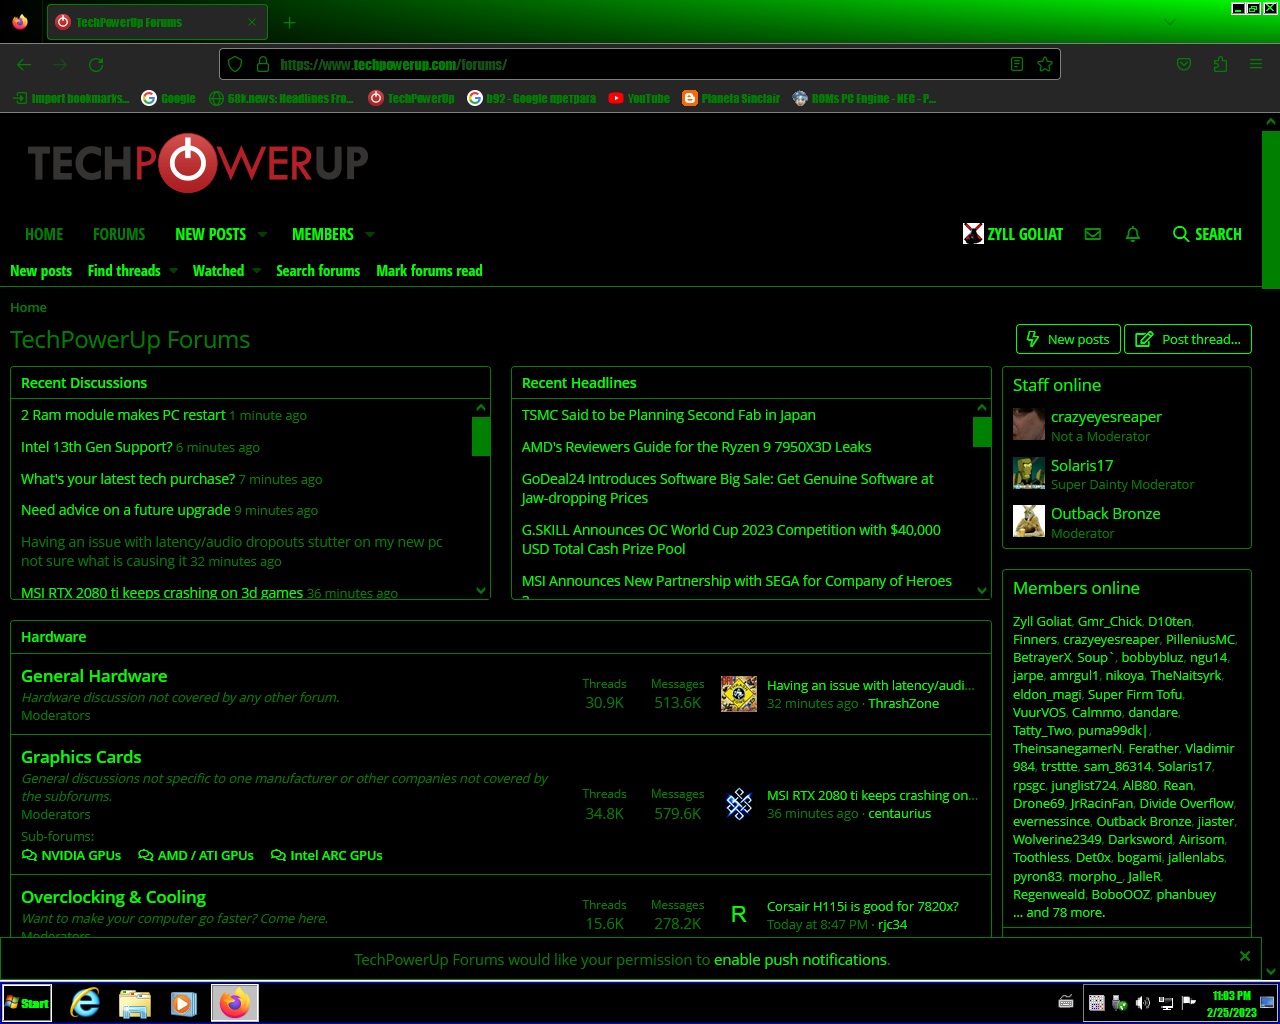The image size is (1280, 1024).
Task: Click crazyeyesreaper's staff avatar
Action: pos(1029,425)
